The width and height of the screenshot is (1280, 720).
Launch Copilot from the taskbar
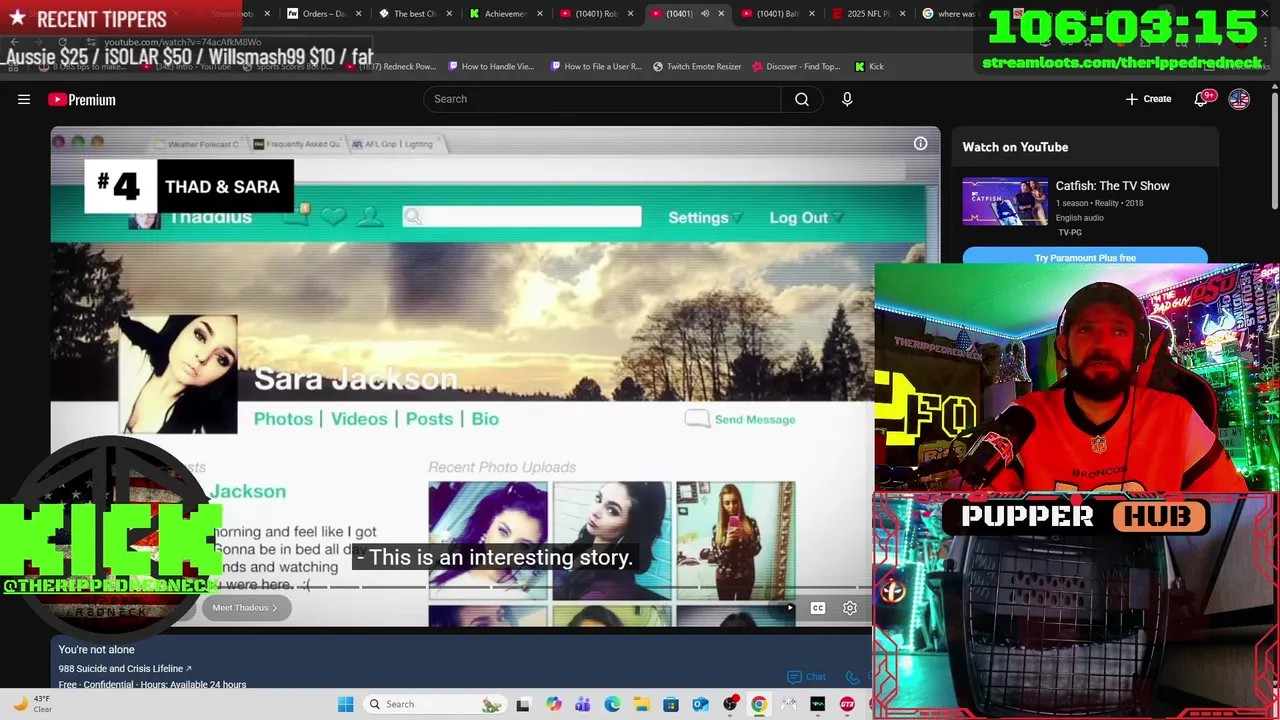[554, 704]
